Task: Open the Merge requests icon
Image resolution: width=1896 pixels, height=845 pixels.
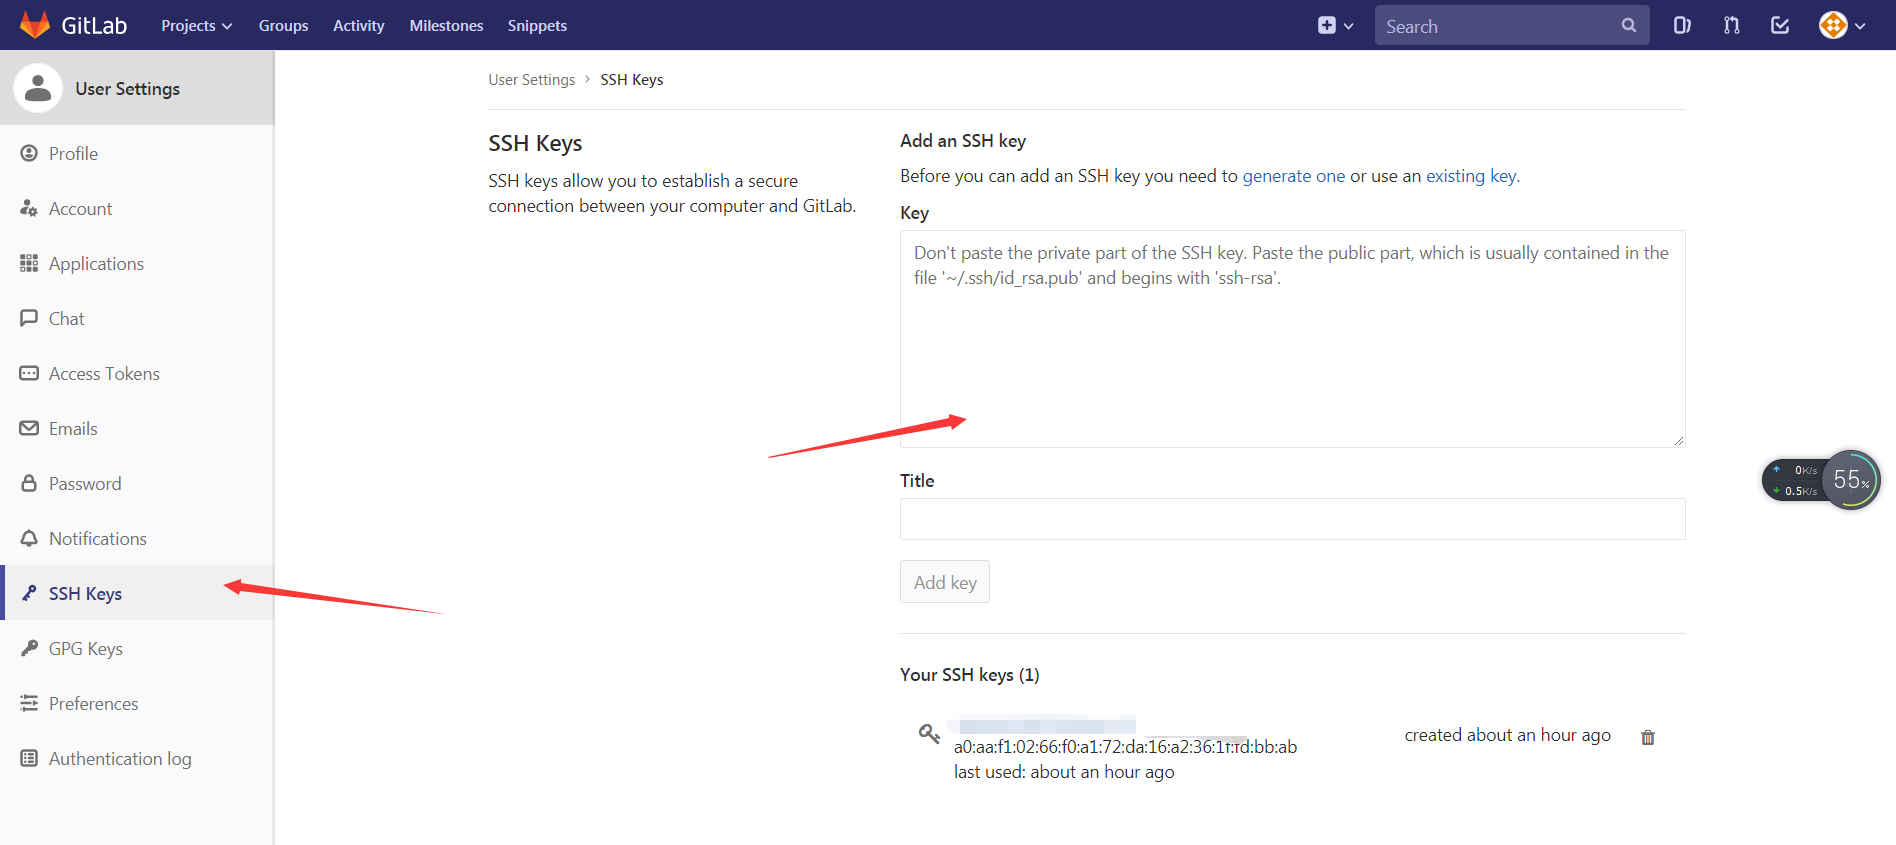Action: (1731, 26)
